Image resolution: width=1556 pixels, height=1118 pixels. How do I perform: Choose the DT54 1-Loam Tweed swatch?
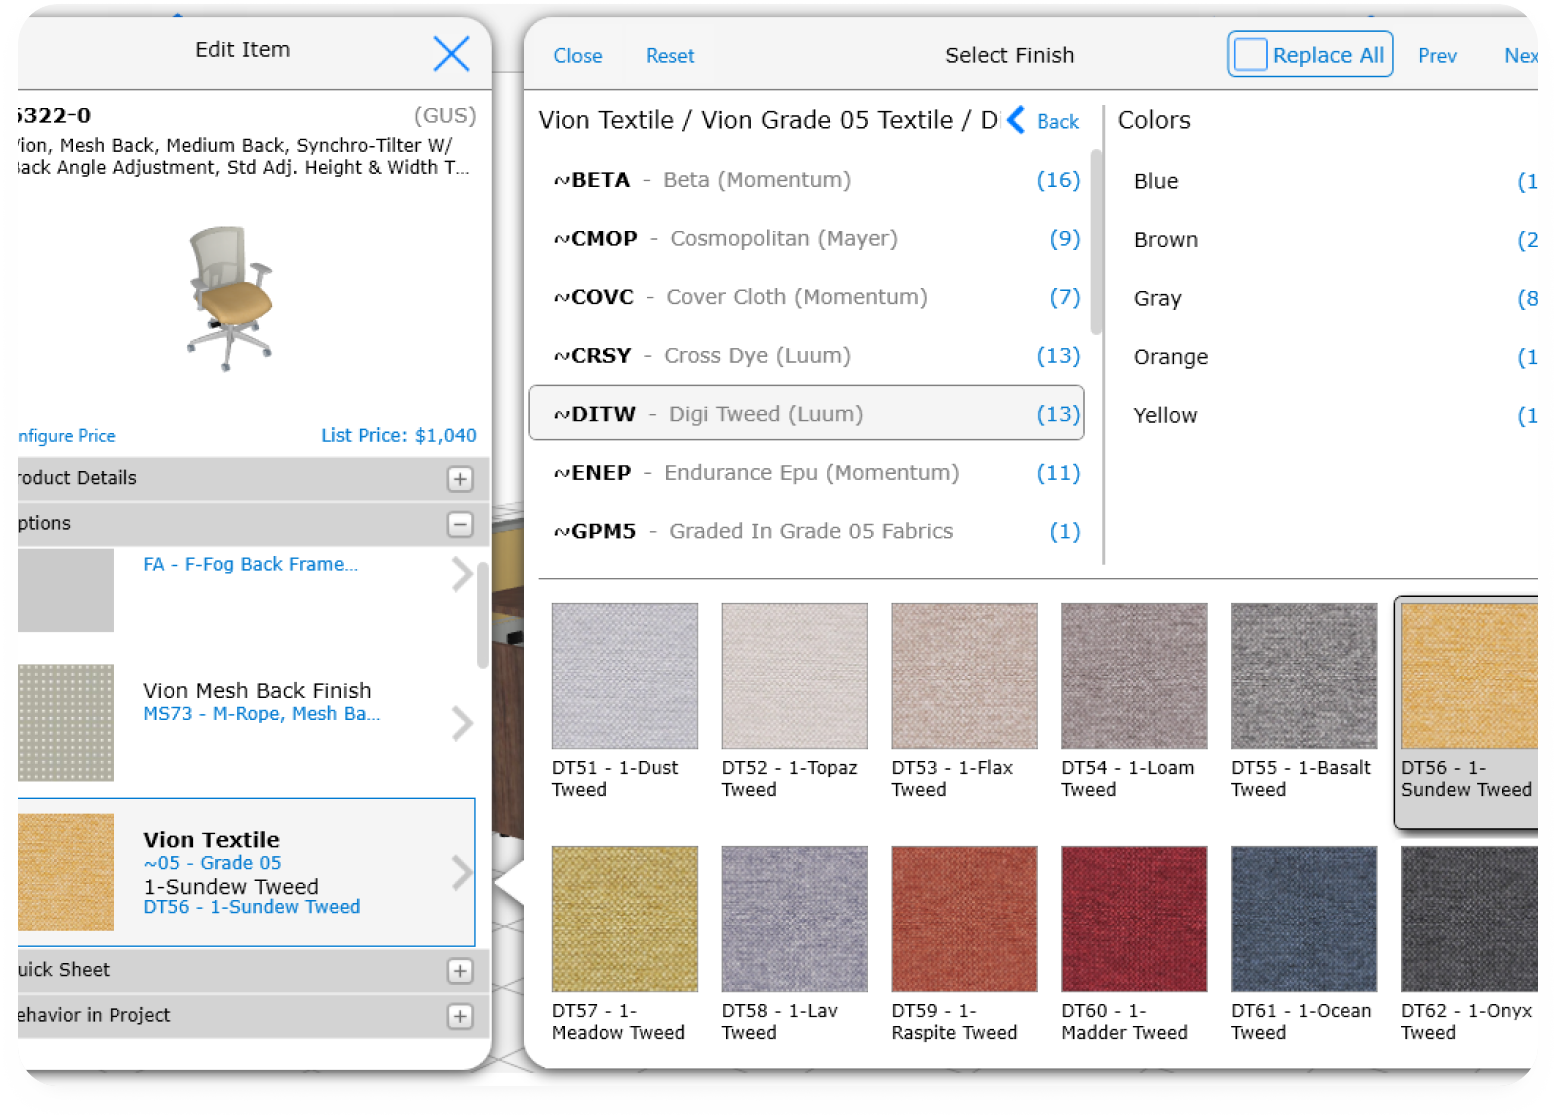tap(1134, 675)
